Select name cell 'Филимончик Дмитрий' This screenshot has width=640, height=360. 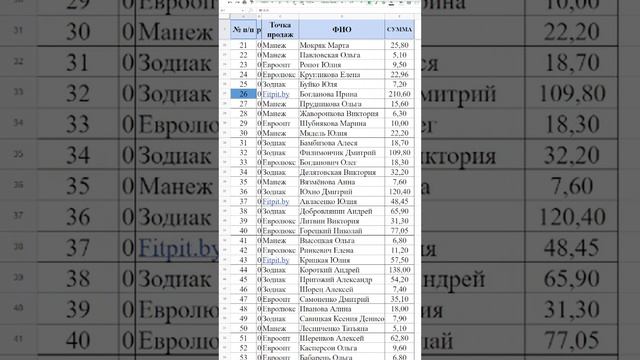[342, 153]
